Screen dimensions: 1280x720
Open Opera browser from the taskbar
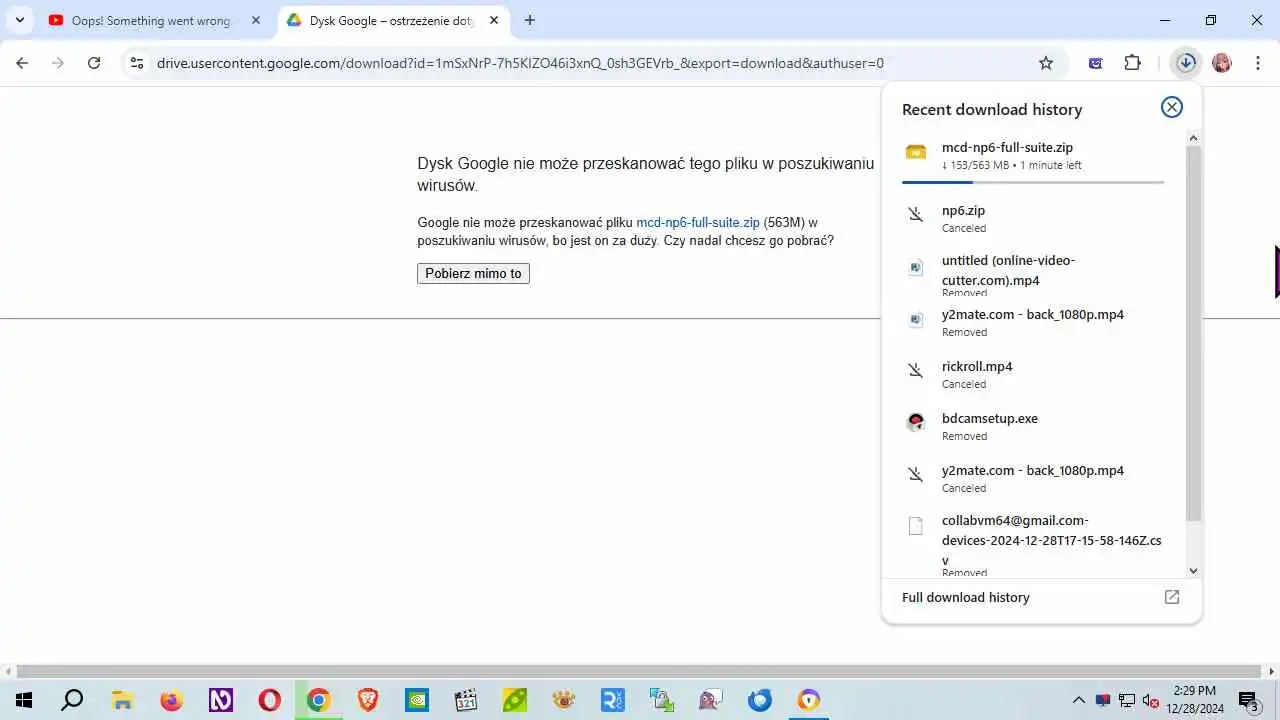(269, 700)
